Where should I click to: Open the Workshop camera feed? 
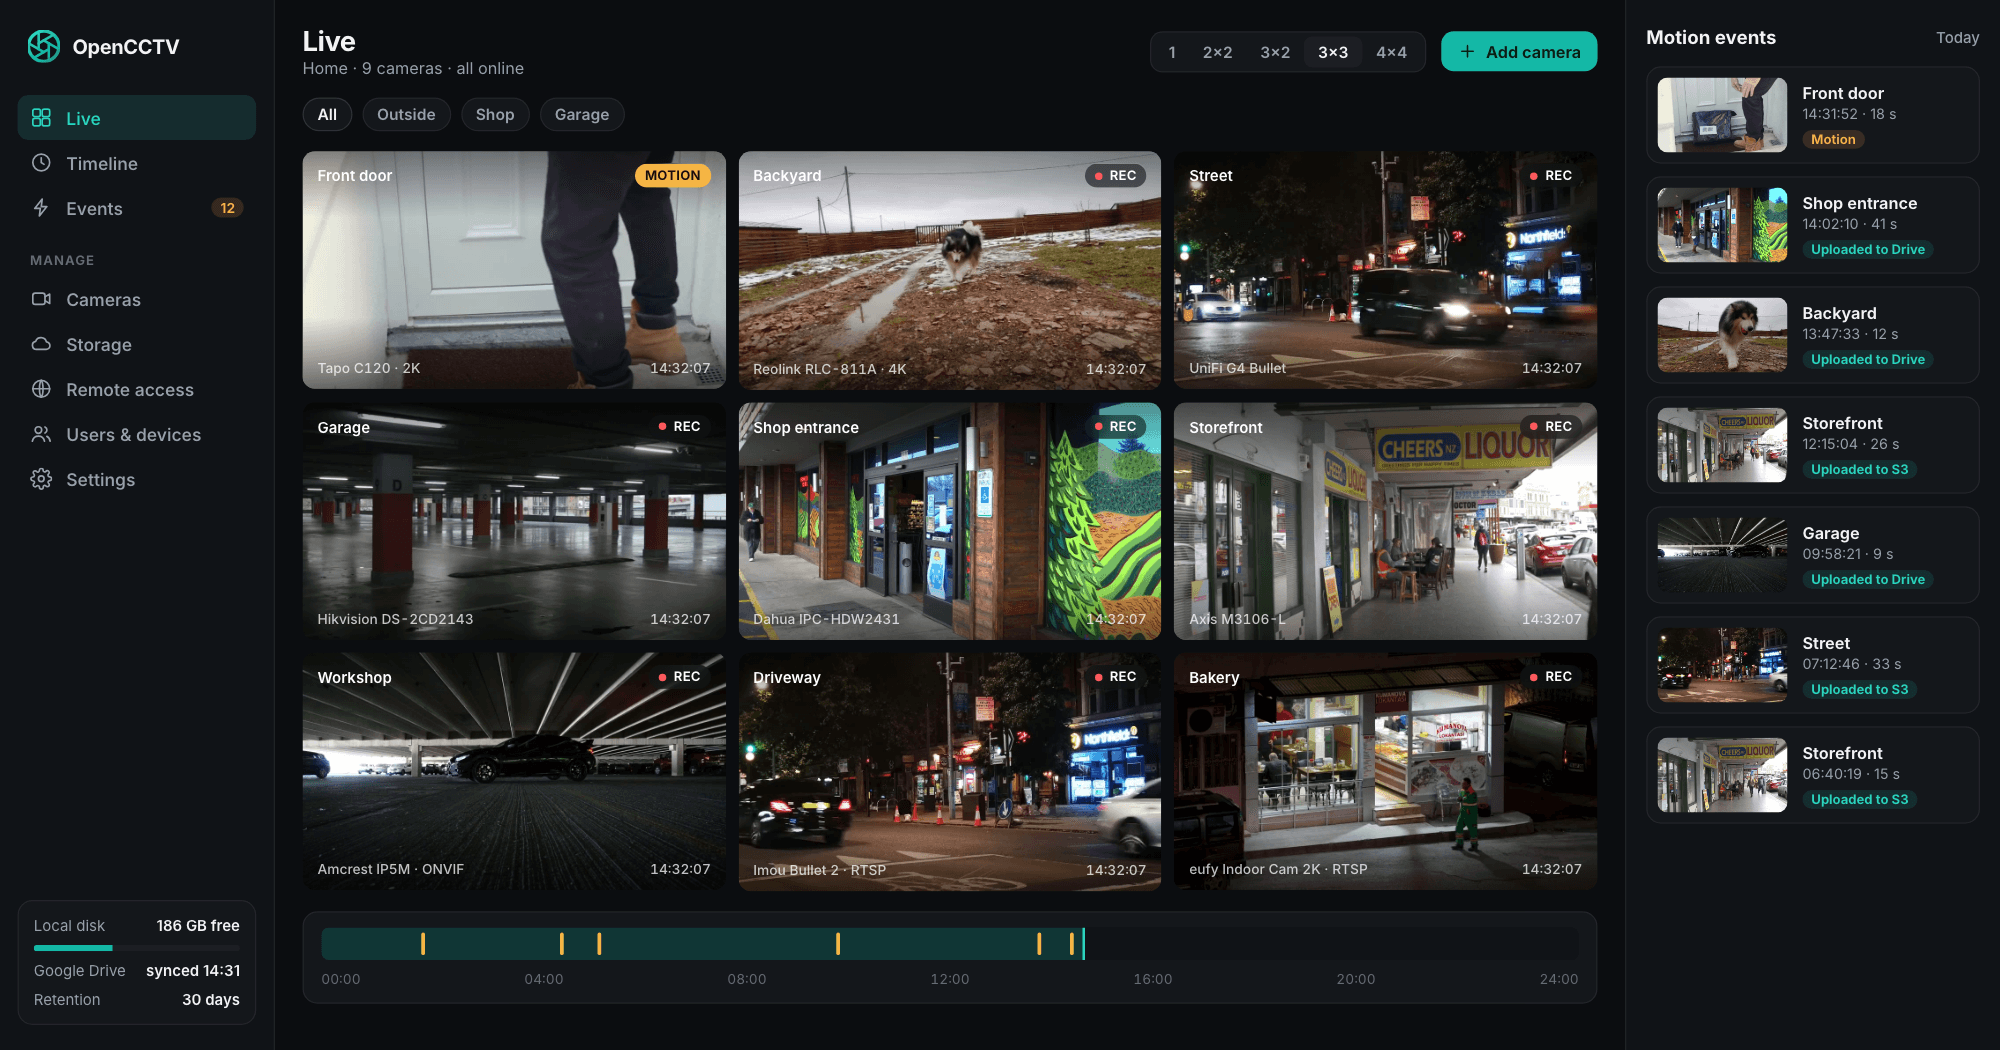[514, 772]
